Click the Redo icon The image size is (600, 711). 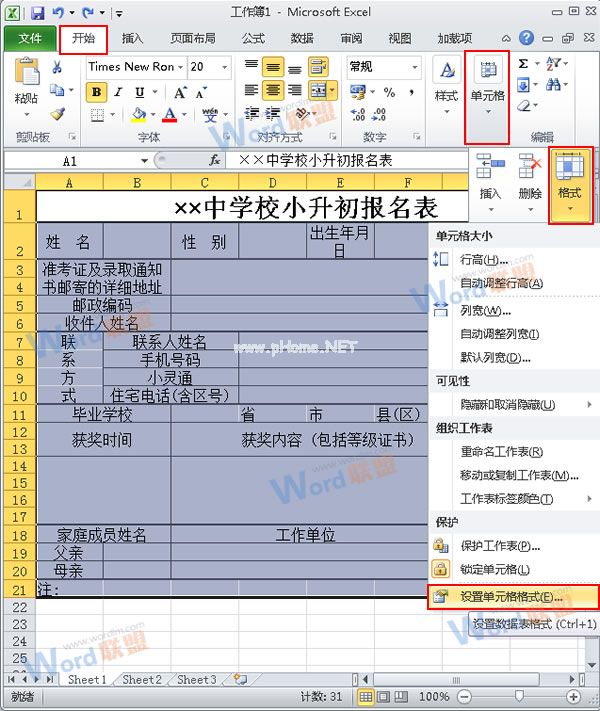[88, 12]
